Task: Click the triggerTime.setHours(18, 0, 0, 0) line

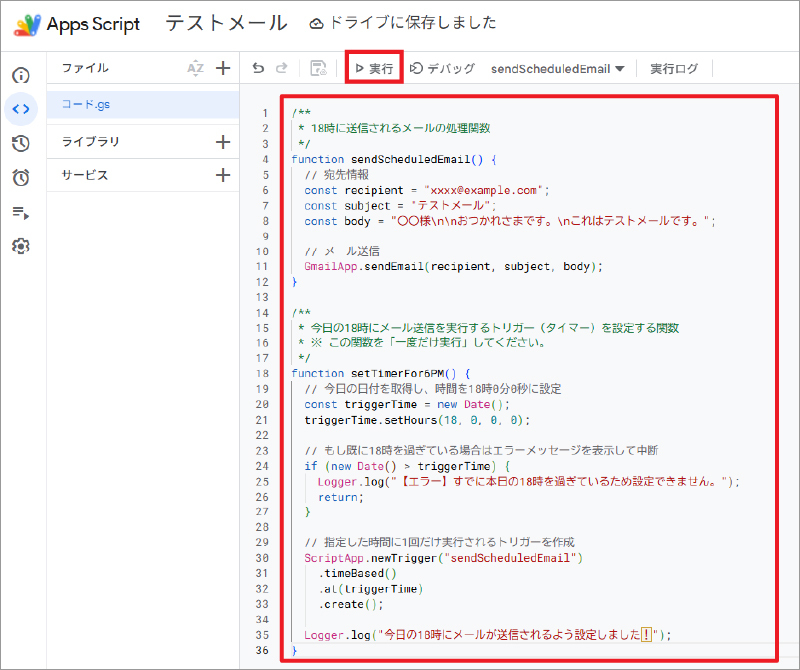Action: (x=417, y=420)
